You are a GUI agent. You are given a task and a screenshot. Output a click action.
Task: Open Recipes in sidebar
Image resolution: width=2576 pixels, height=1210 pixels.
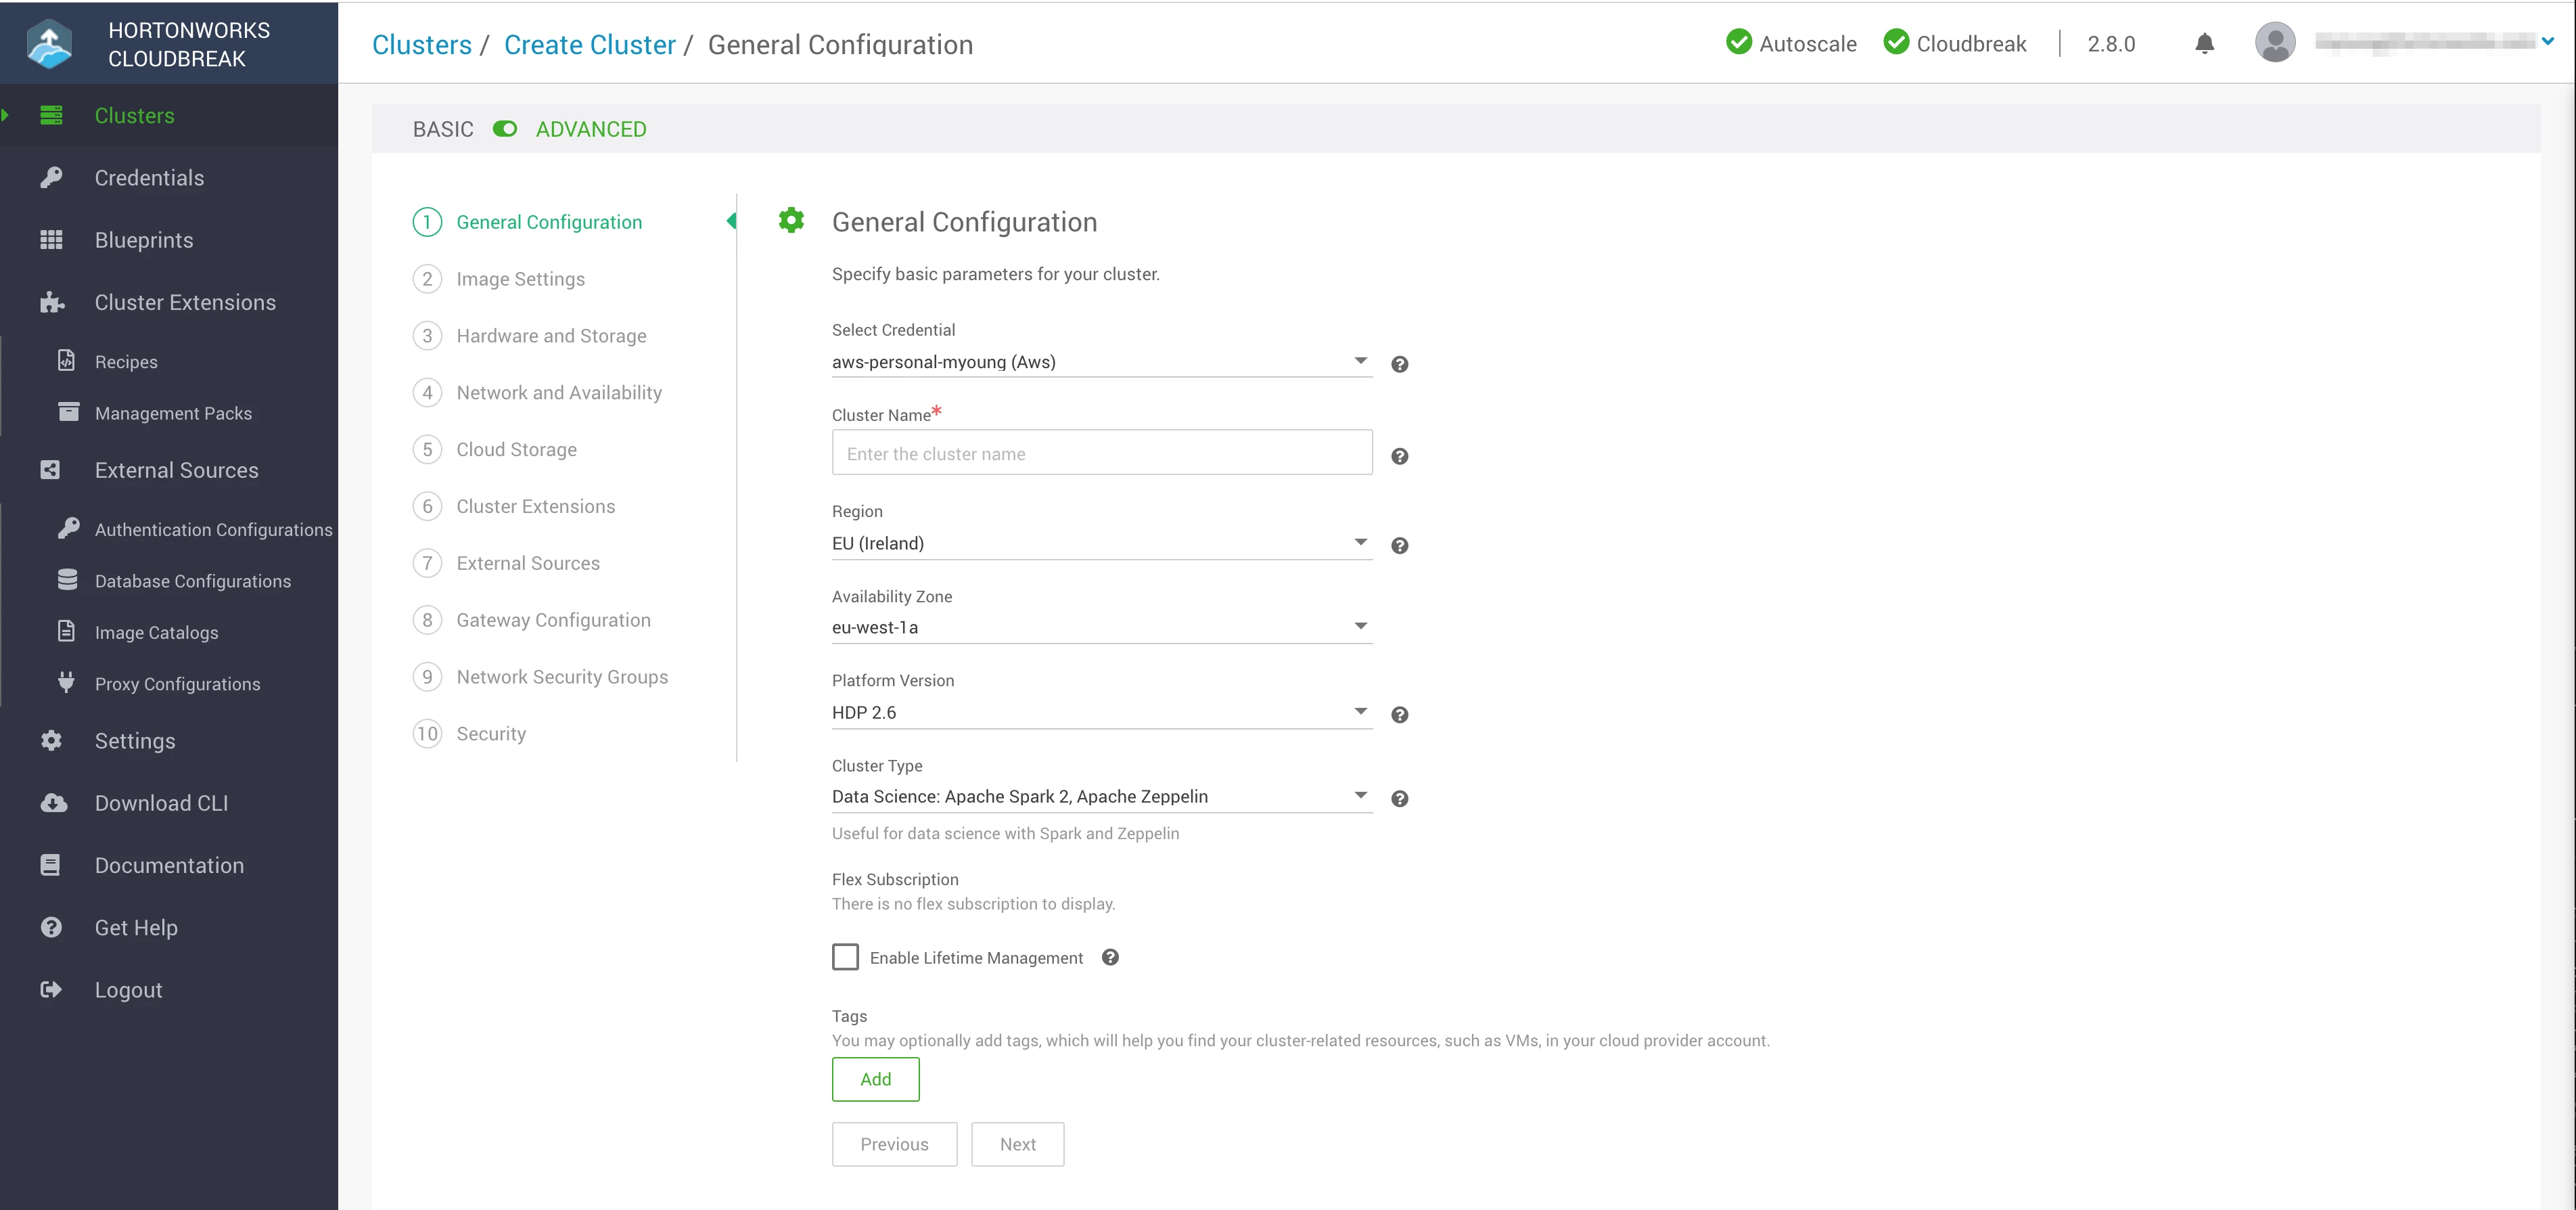click(x=126, y=362)
